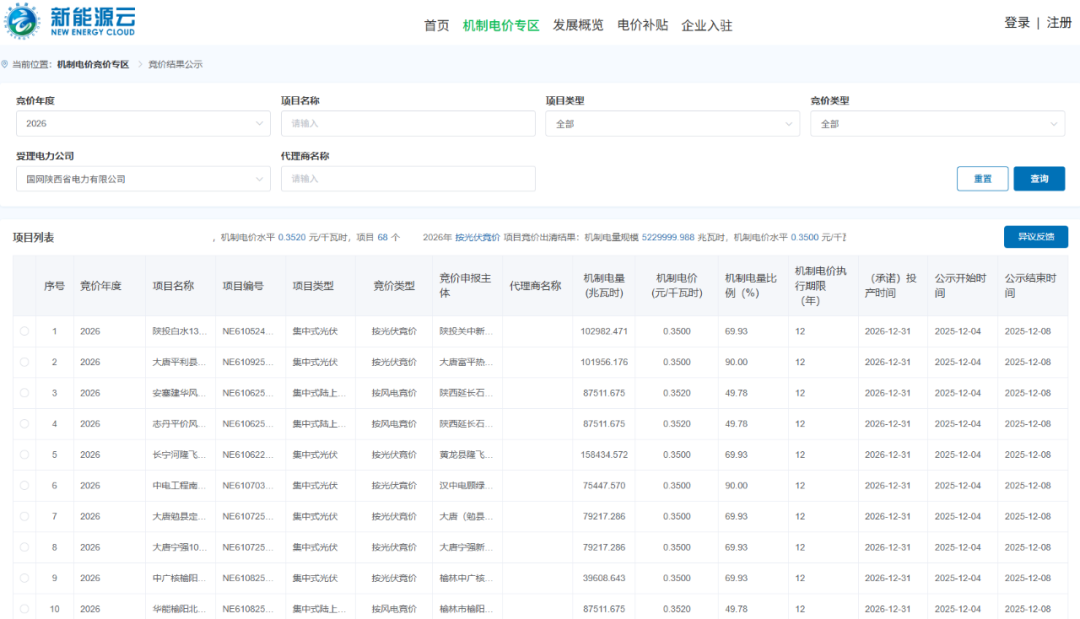Open the 竞价年度 dropdown showing 2026
1080x619 pixels.
tap(143, 124)
